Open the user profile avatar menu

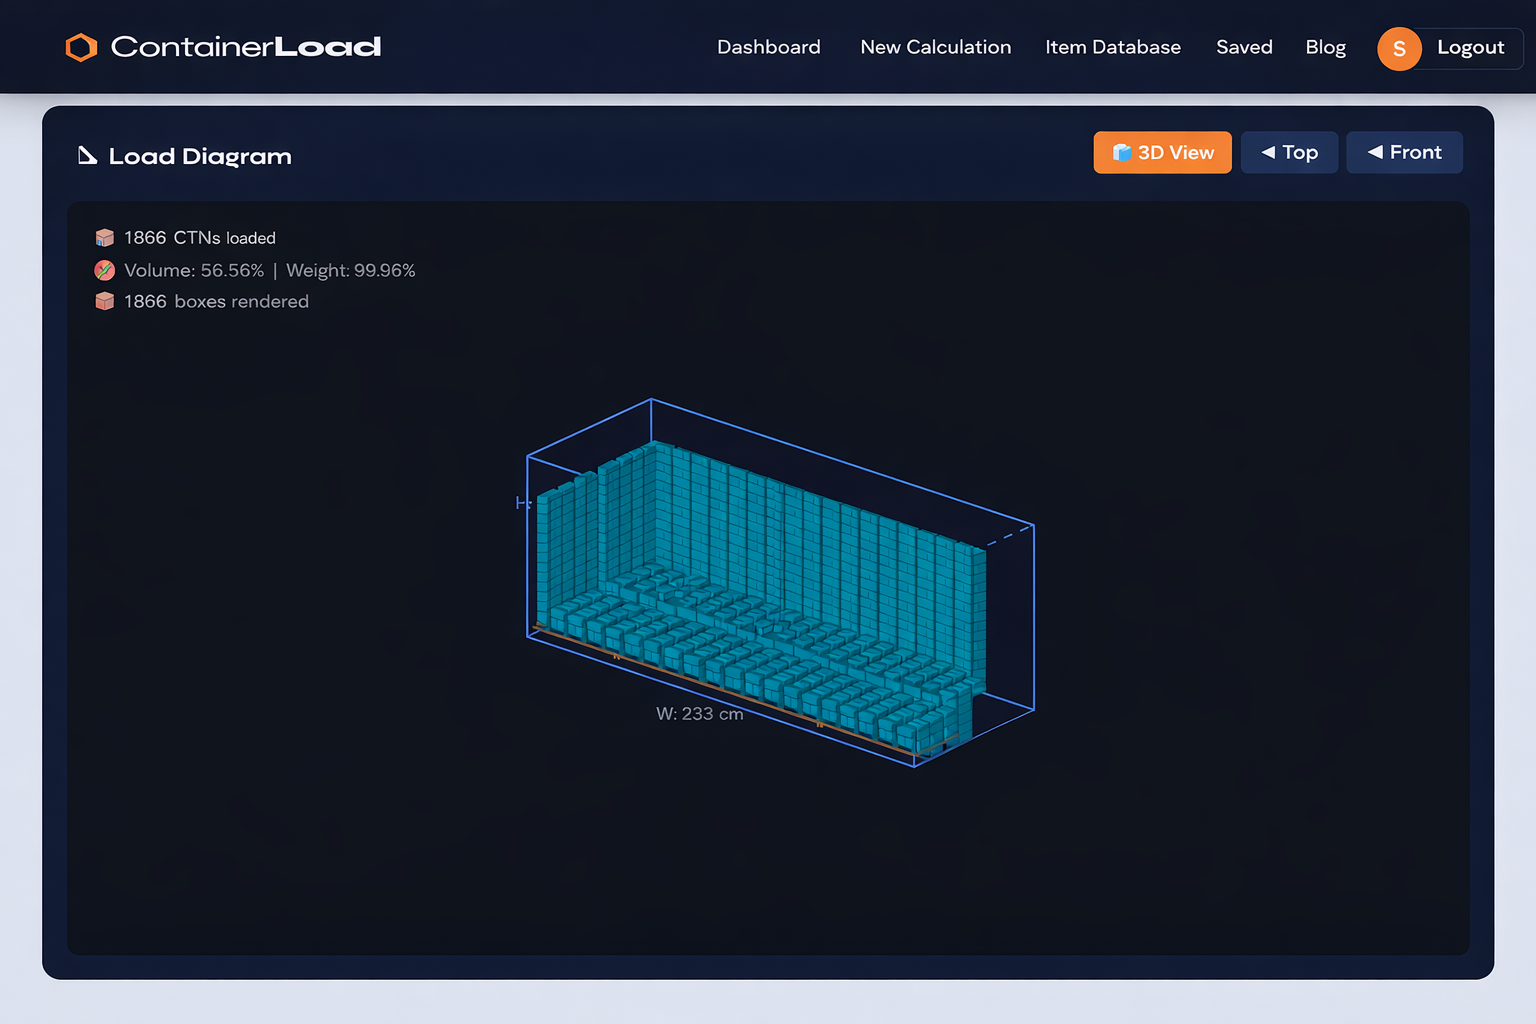tap(1399, 48)
